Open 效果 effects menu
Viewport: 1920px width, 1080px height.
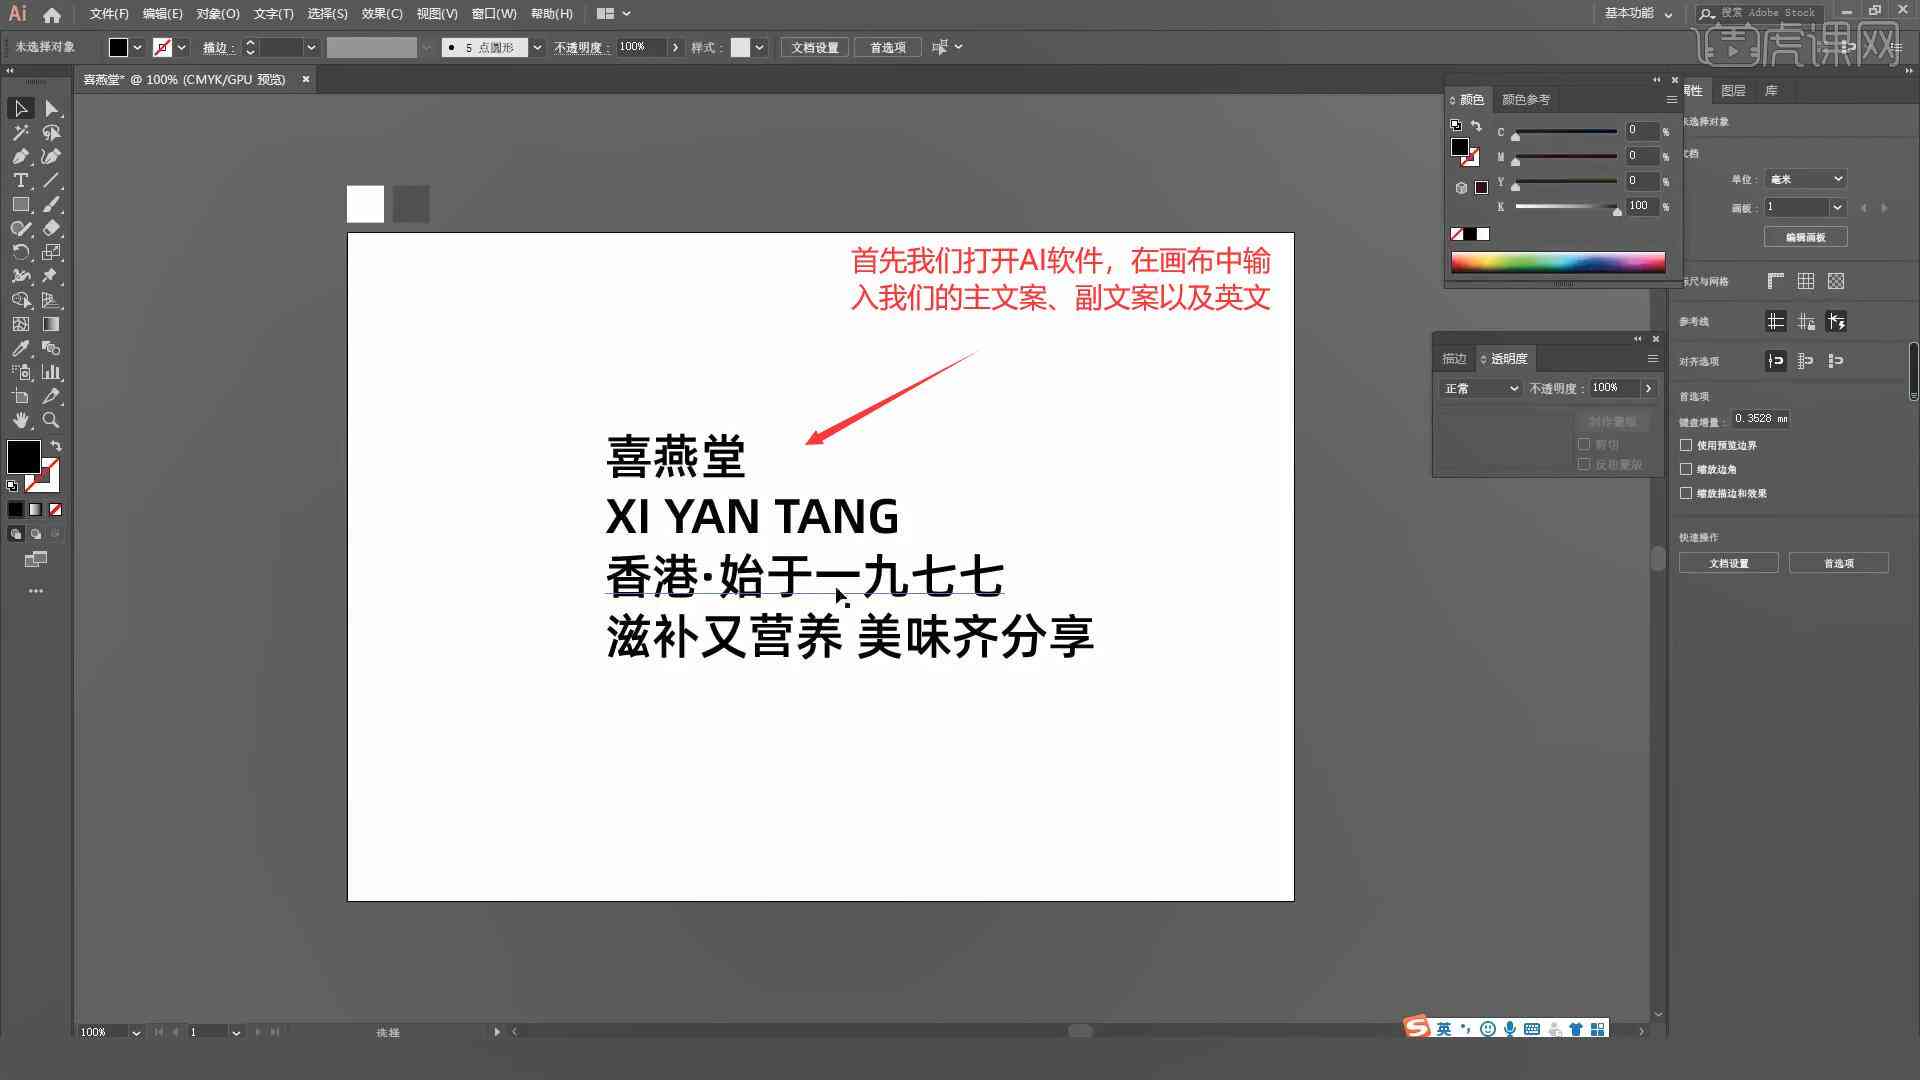(x=376, y=13)
